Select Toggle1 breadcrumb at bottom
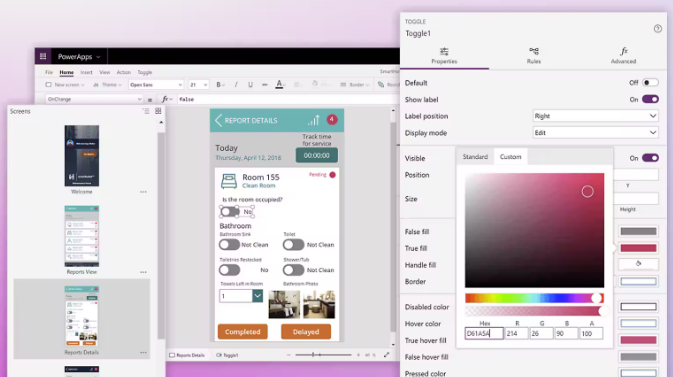 click(227, 355)
